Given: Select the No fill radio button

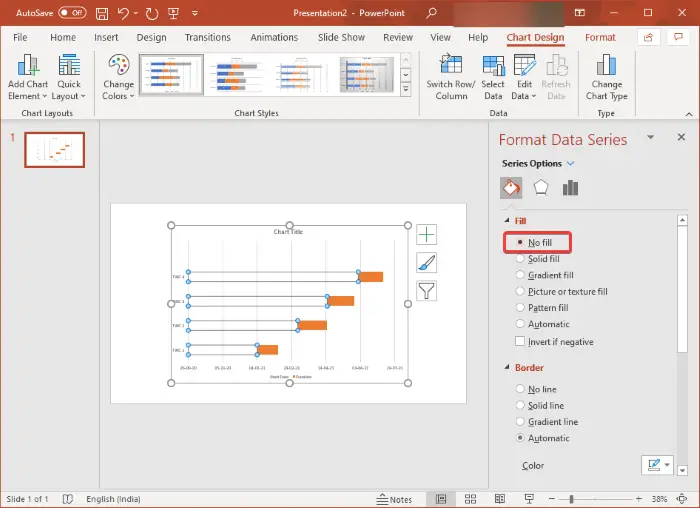Looking at the screenshot, I should pyautogui.click(x=520, y=242).
